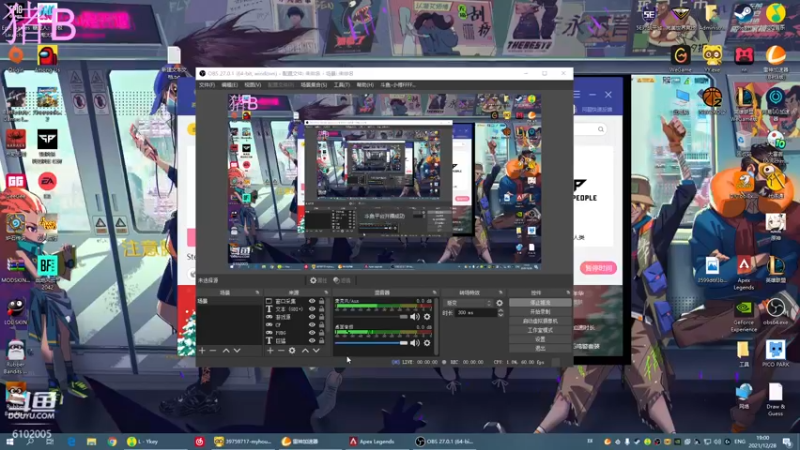Toggle visibility of window capture source
Viewport: 800px width, 450px height.
click(312, 302)
